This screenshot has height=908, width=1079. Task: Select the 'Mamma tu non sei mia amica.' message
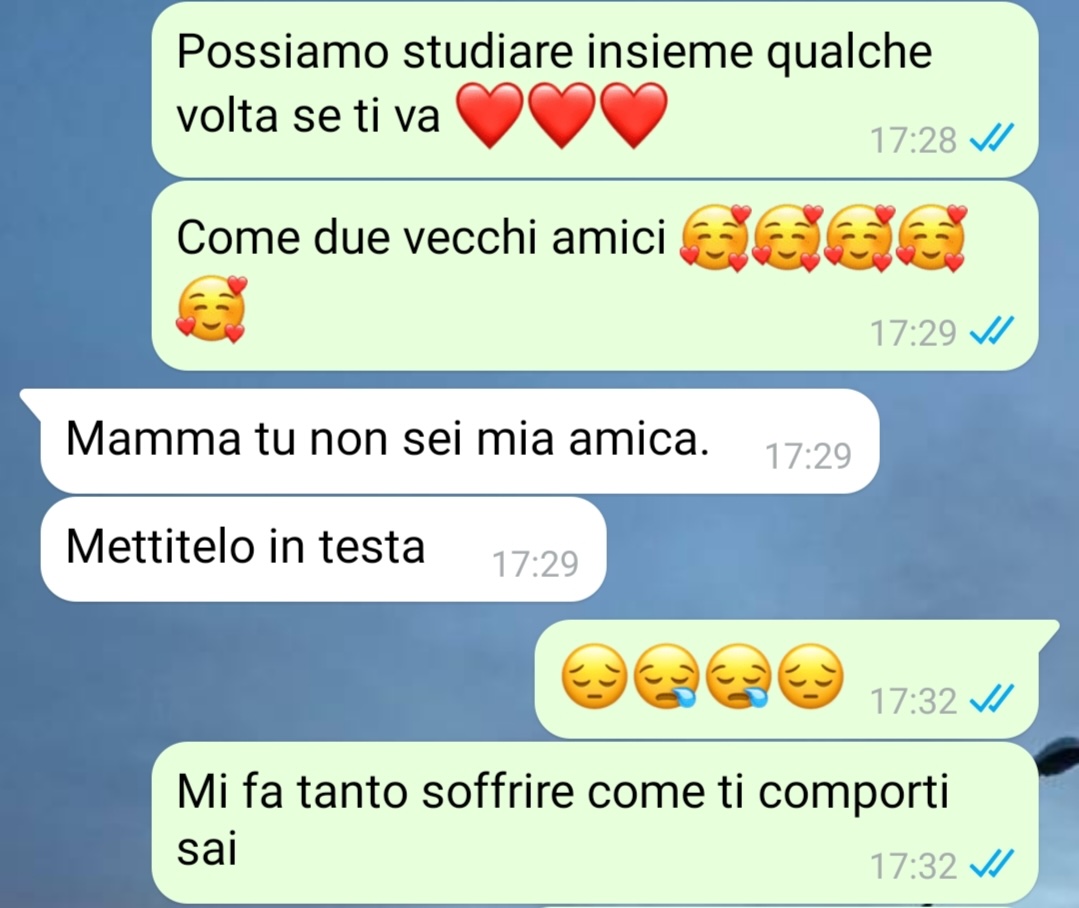pos(460,441)
